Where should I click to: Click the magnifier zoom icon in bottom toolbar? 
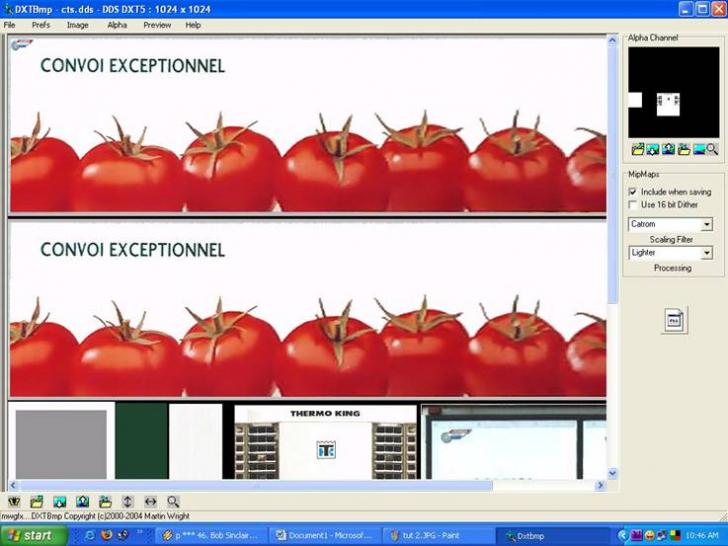(x=173, y=501)
